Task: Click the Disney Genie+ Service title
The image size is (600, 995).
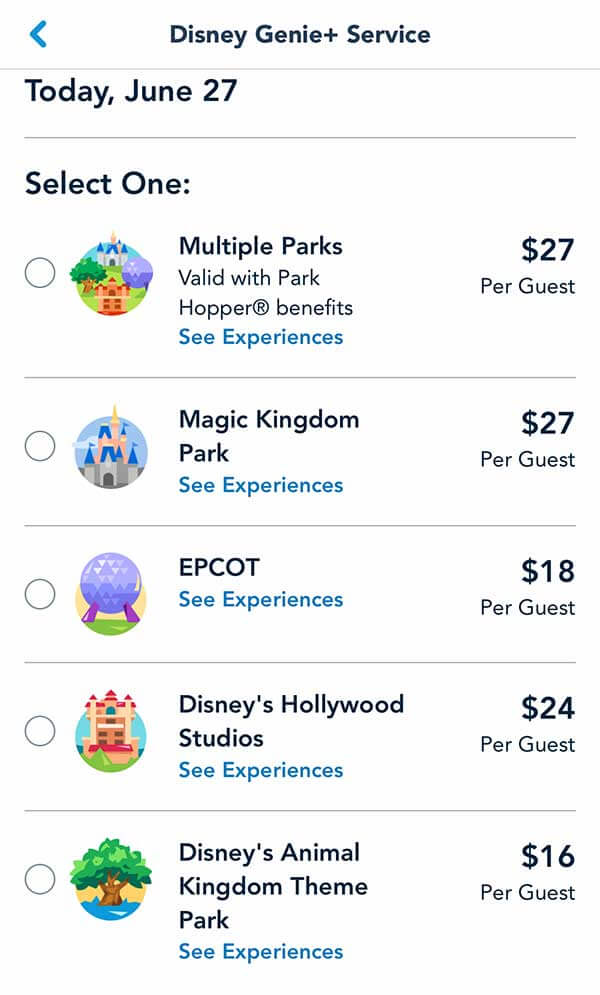Action: pyautogui.click(x=300, y=34)
